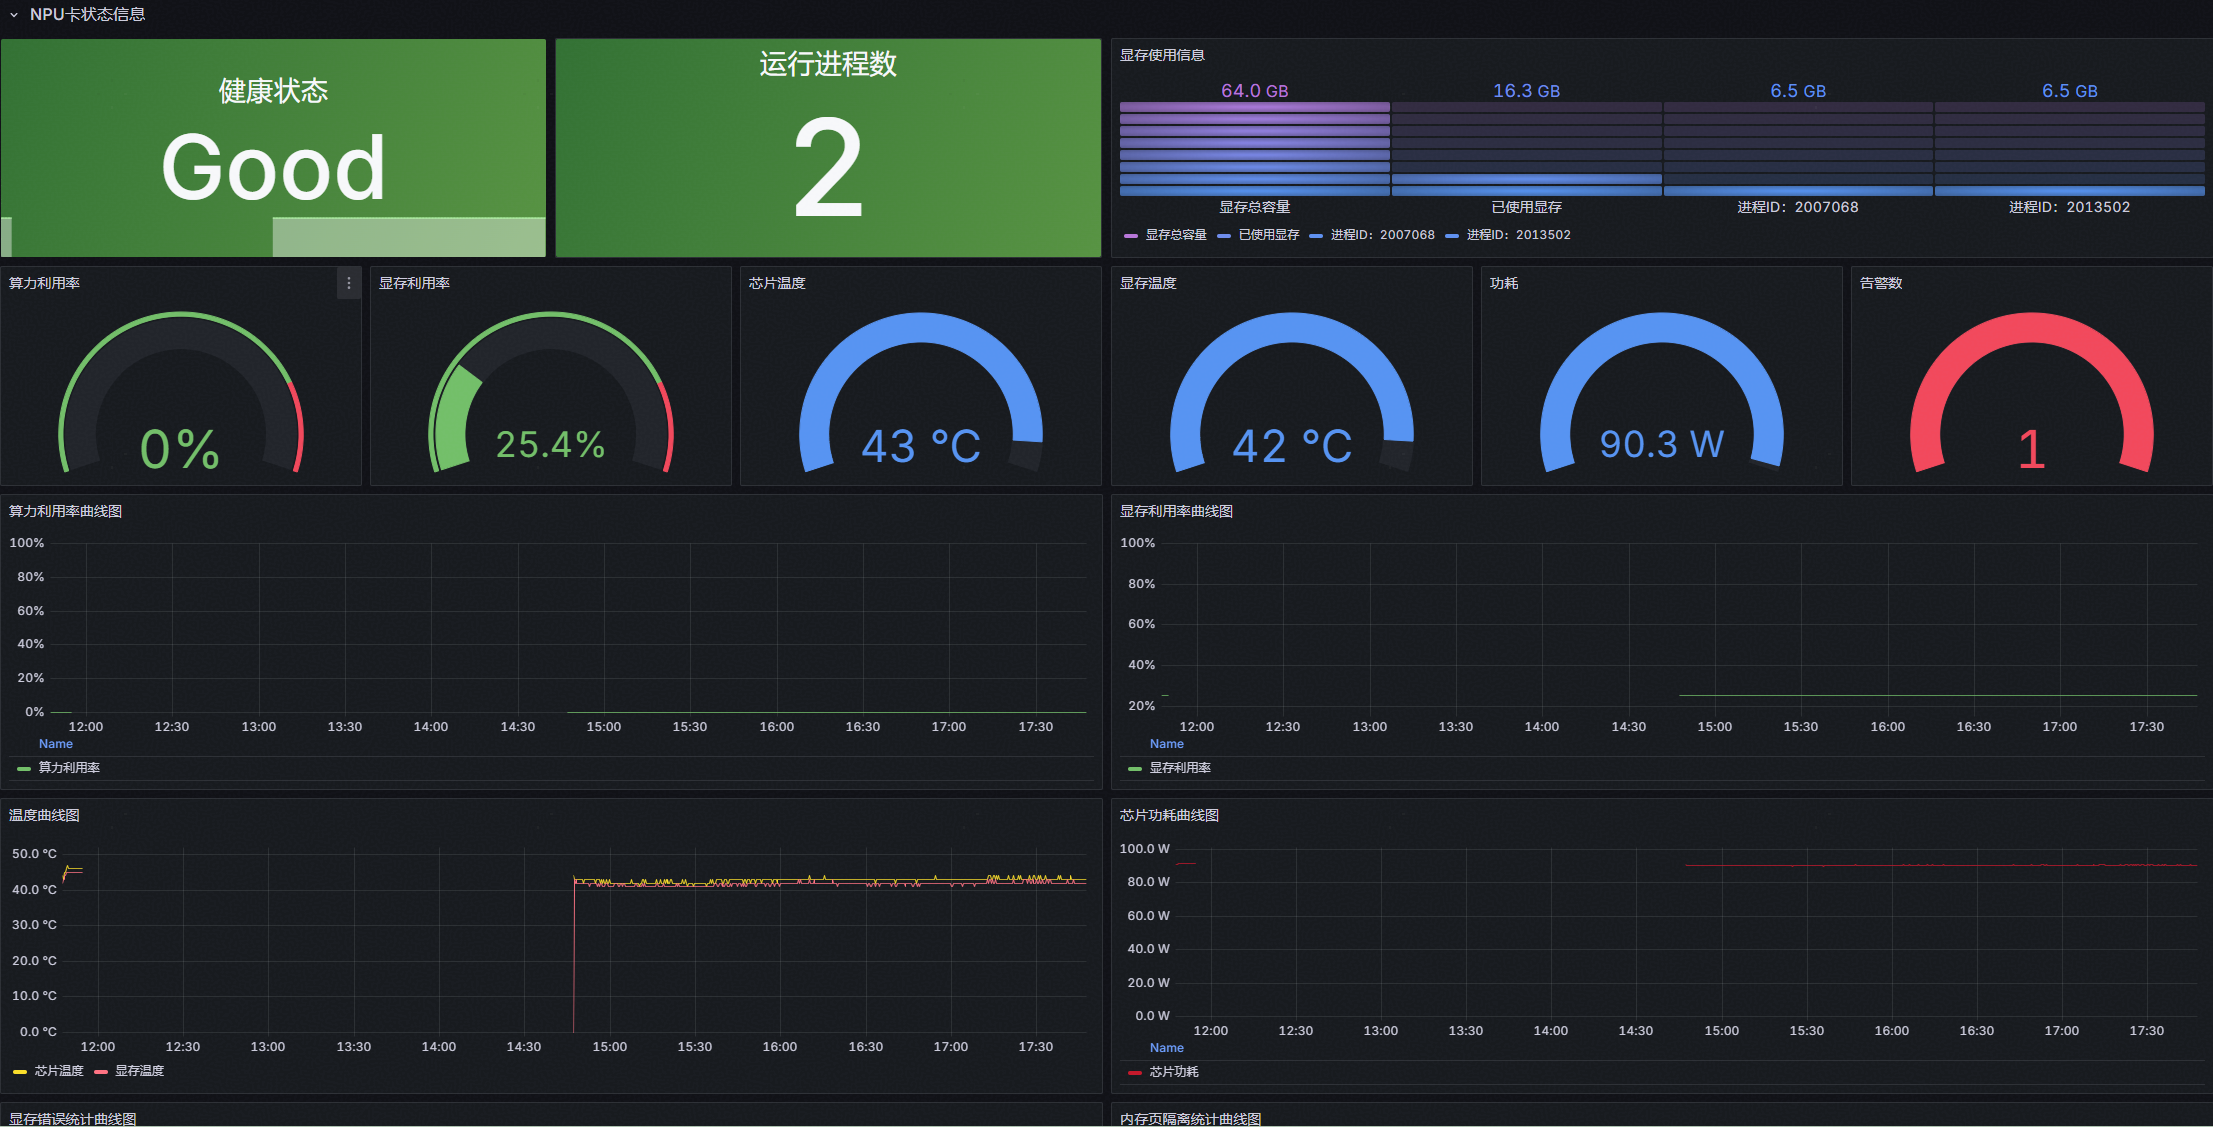Click the NPU卡状态信息 row title
The image size is (2213, 1127).
click(87, 15)
